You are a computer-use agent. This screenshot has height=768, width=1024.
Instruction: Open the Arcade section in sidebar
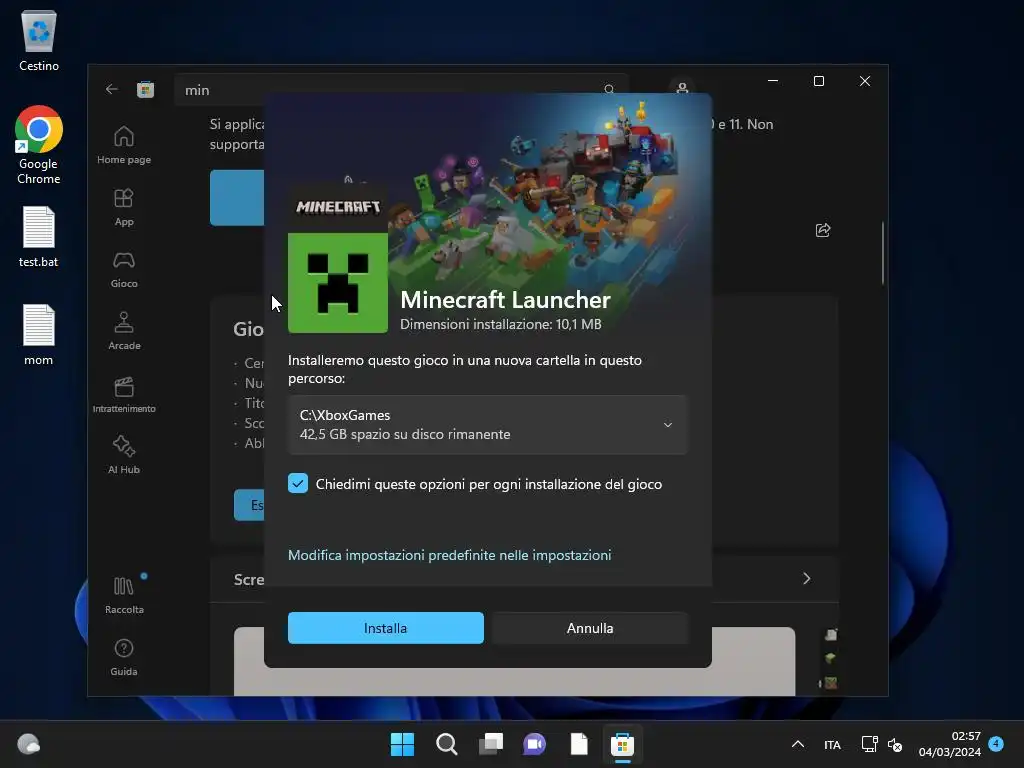point(124,331)
